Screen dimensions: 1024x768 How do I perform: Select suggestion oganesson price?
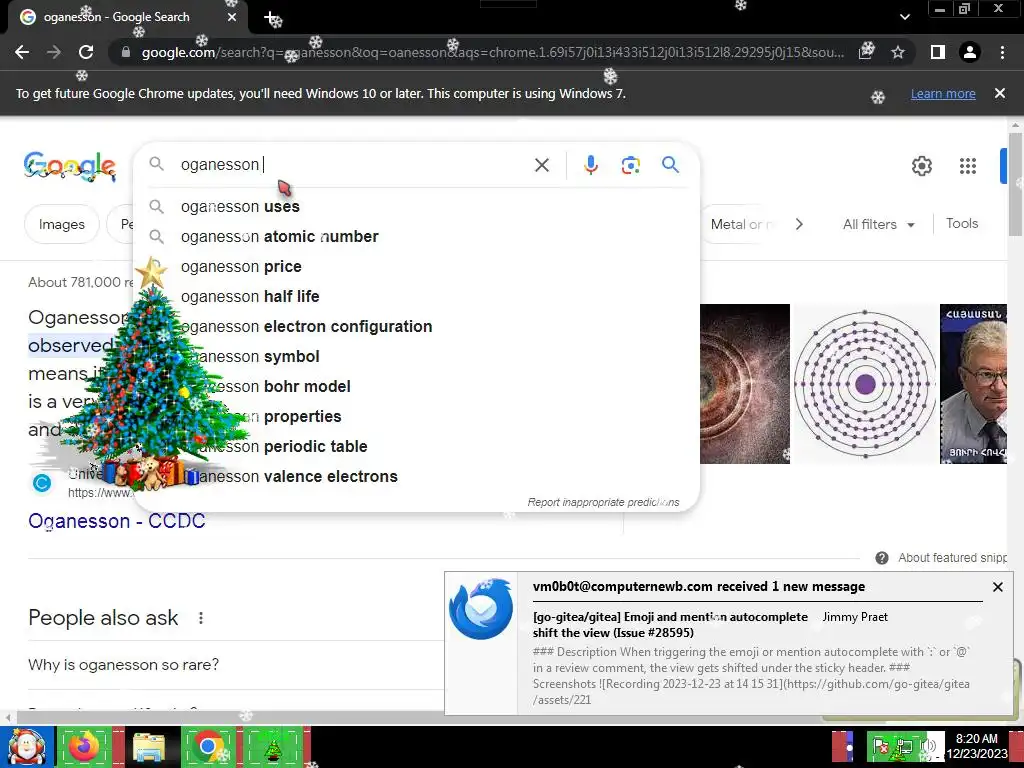pos(416,266)
